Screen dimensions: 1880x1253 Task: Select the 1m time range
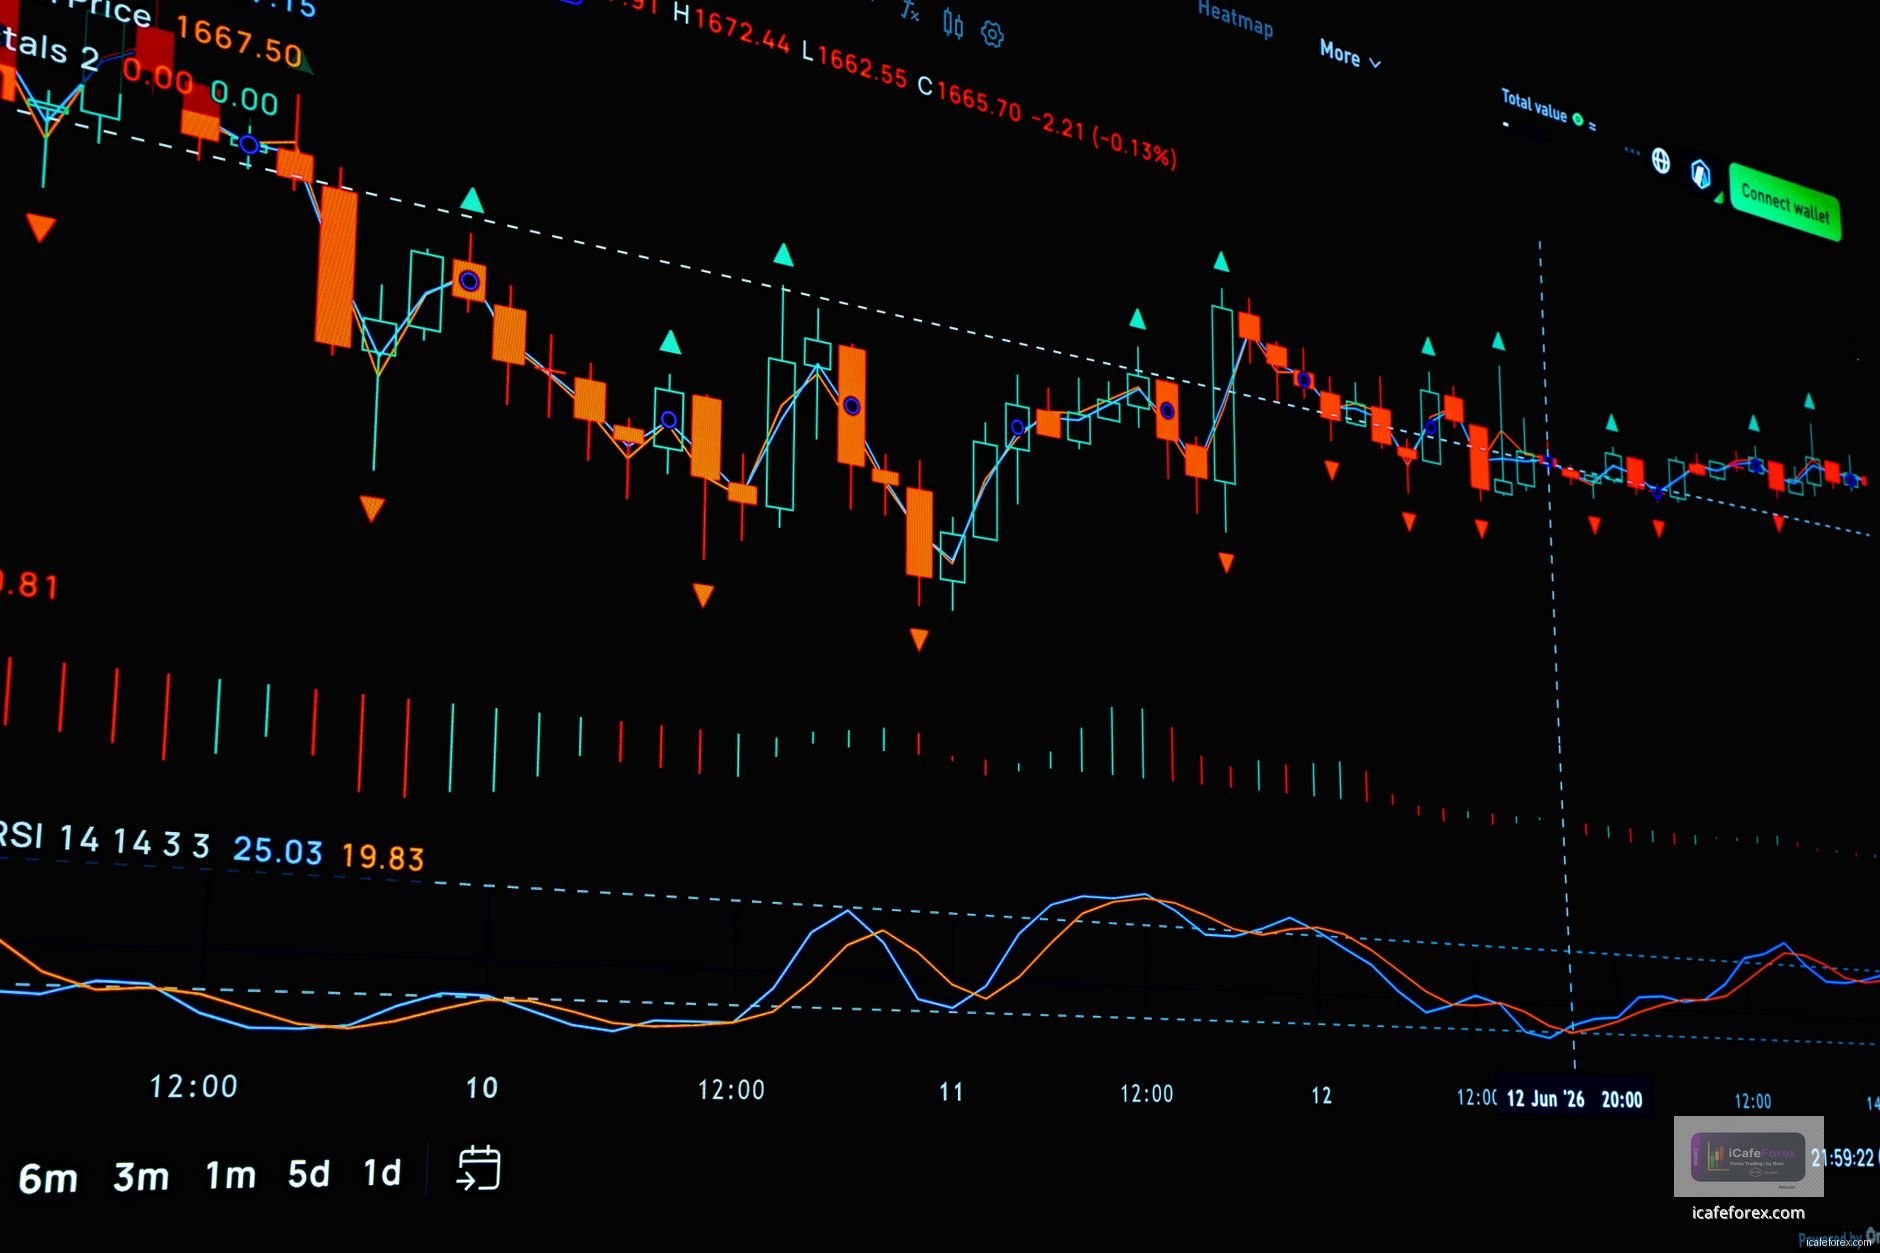(231, 1175)
